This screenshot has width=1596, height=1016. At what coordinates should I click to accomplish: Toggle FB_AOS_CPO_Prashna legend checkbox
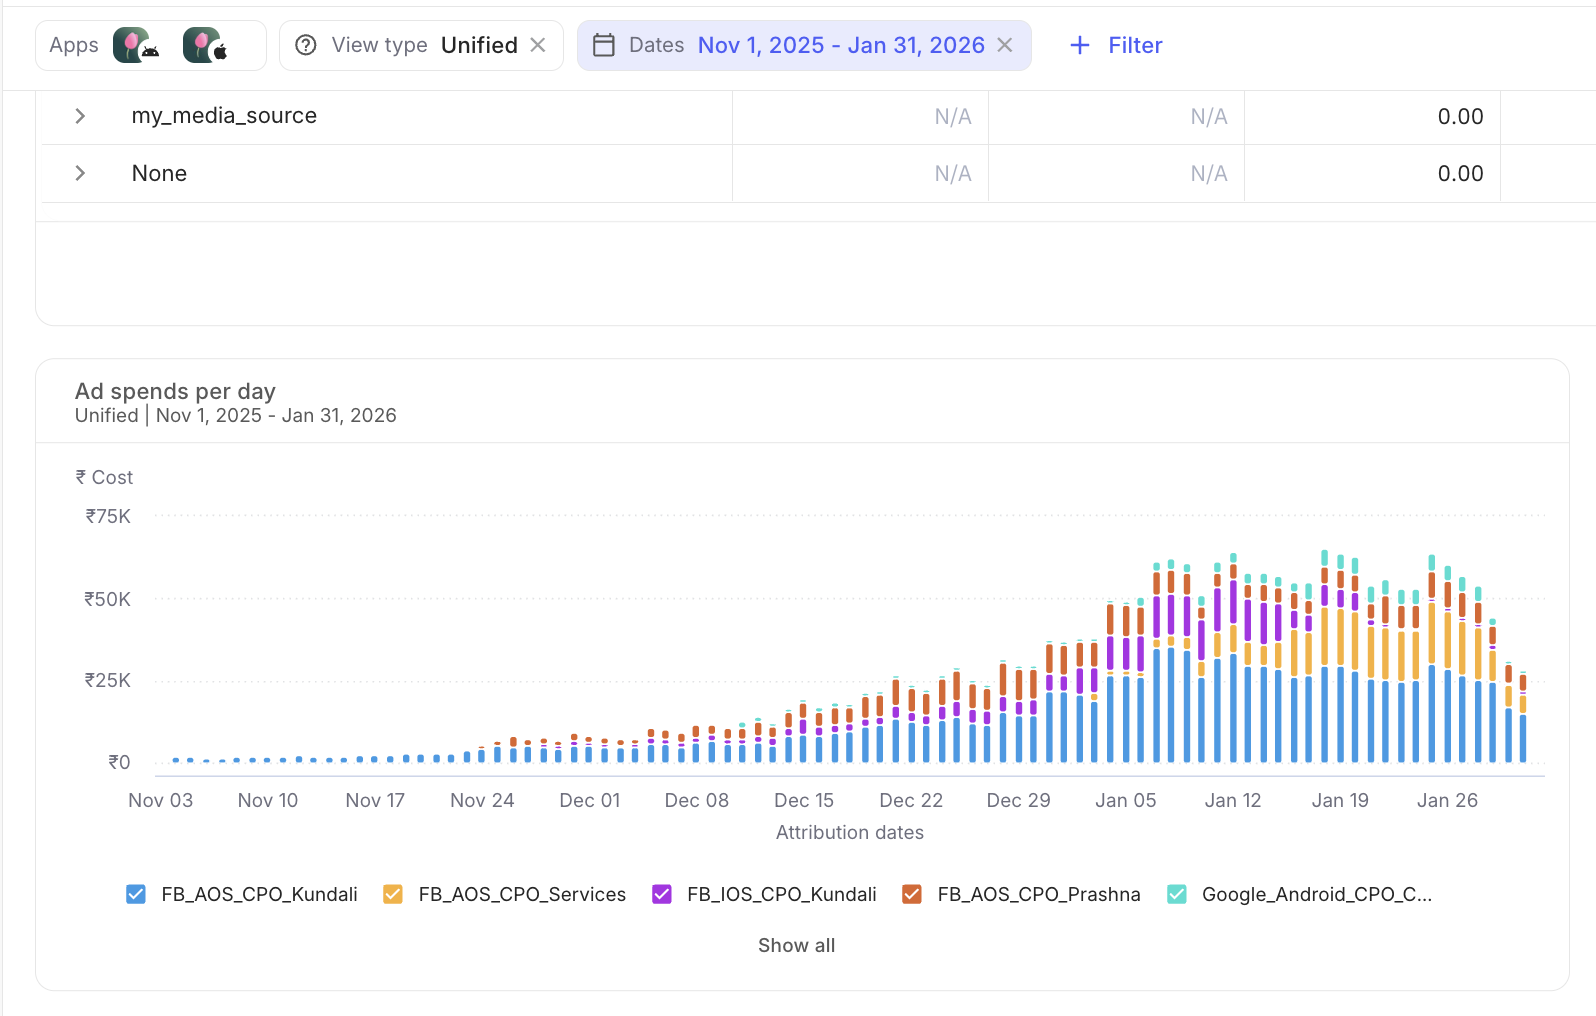[912, 894]
